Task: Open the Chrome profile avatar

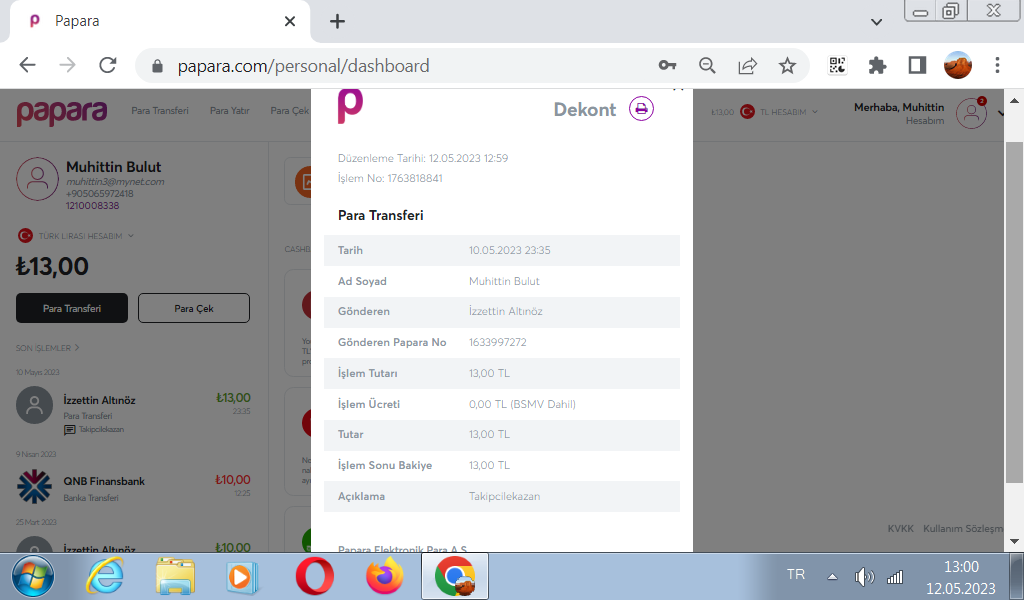Action: click(x=957, y=65)
